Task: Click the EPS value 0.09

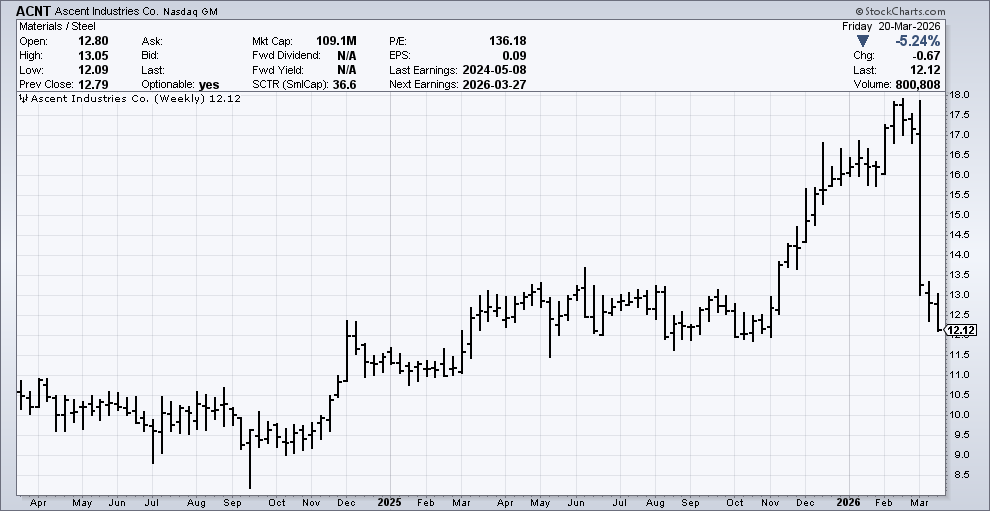Action: pyautogui.click(x=515, y=56)
